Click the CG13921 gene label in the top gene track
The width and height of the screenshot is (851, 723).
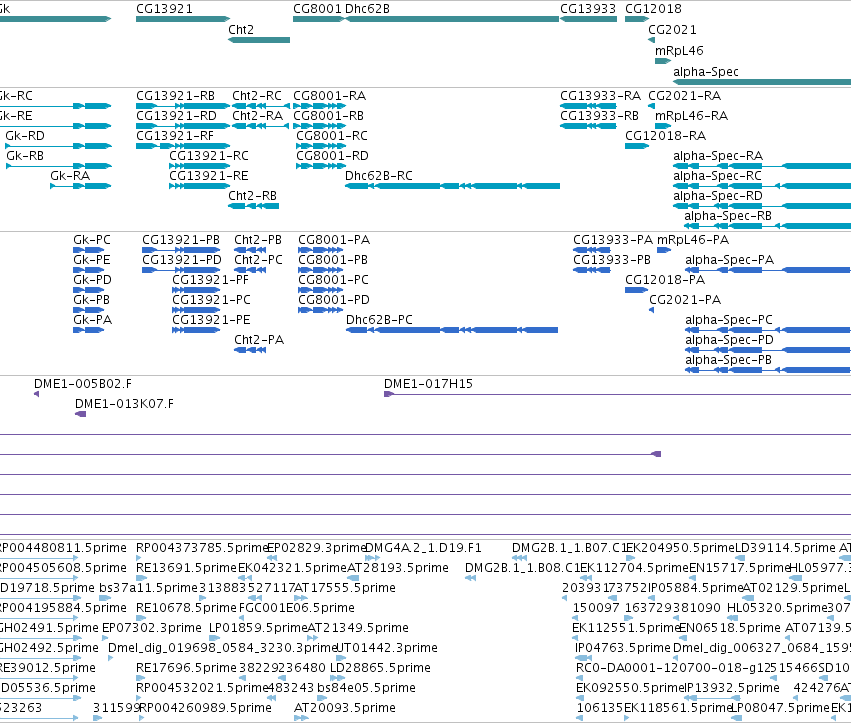coord(164,9)
